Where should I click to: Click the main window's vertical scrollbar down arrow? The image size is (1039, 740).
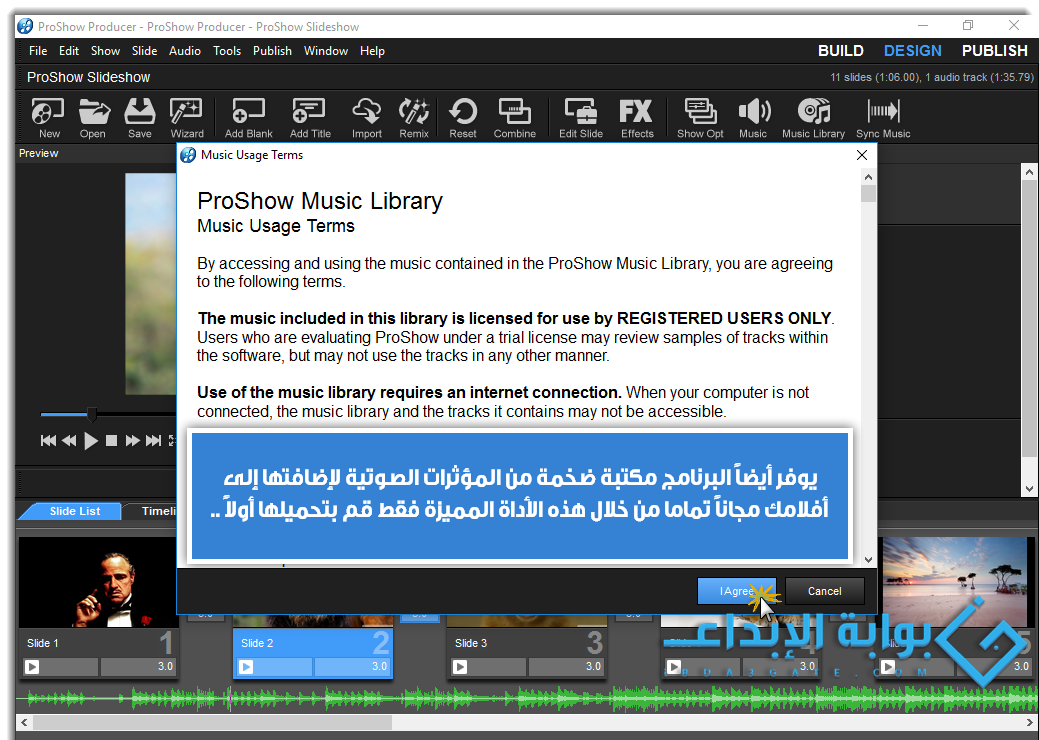coord(1029,489)
